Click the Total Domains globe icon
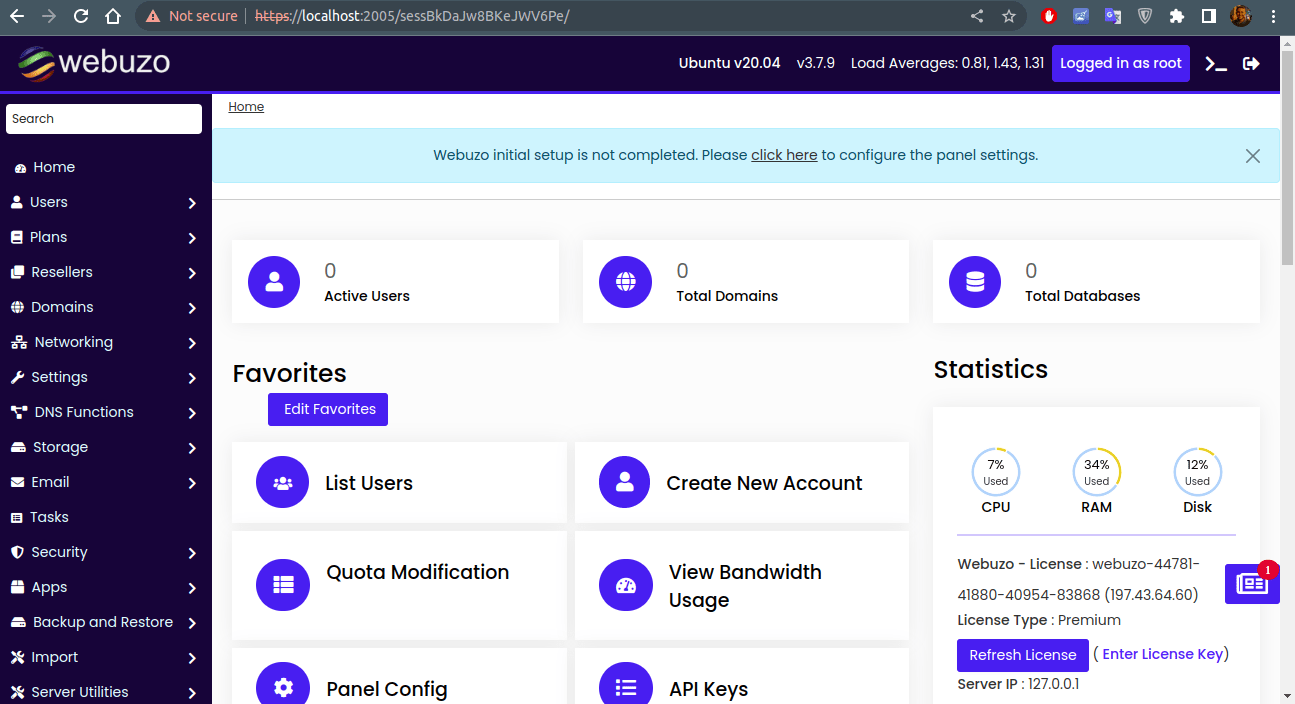Viewport: 1295px width, 704px height. click(625, 282)
